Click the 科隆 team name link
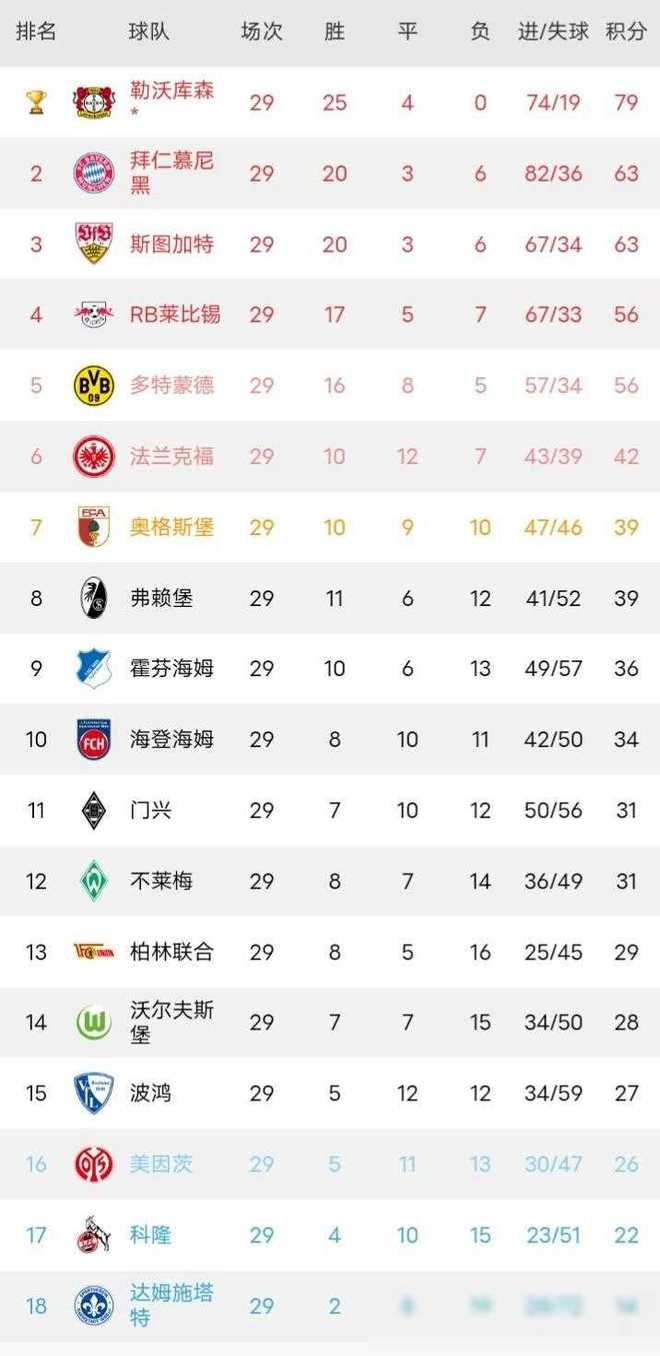The image size is (660, 1356). pyautogui.click(x=151, y=1235)
